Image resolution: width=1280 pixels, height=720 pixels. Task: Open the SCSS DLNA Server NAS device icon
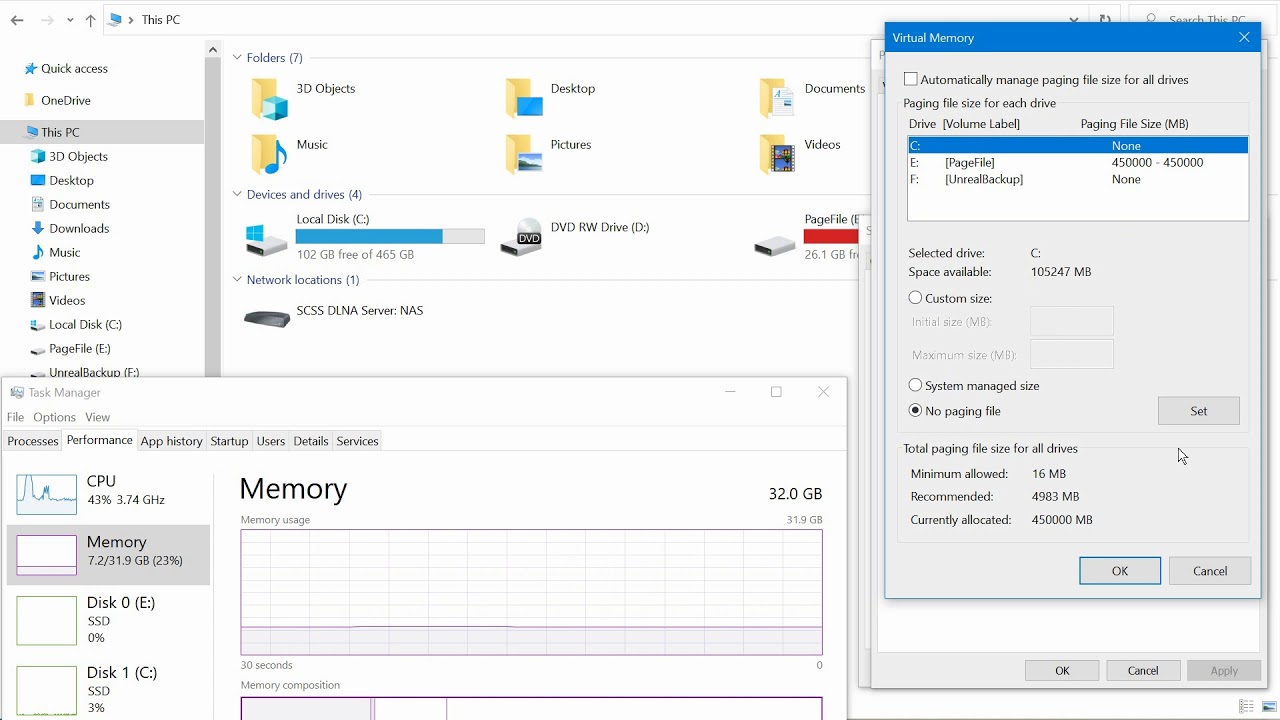click(267, 319)
